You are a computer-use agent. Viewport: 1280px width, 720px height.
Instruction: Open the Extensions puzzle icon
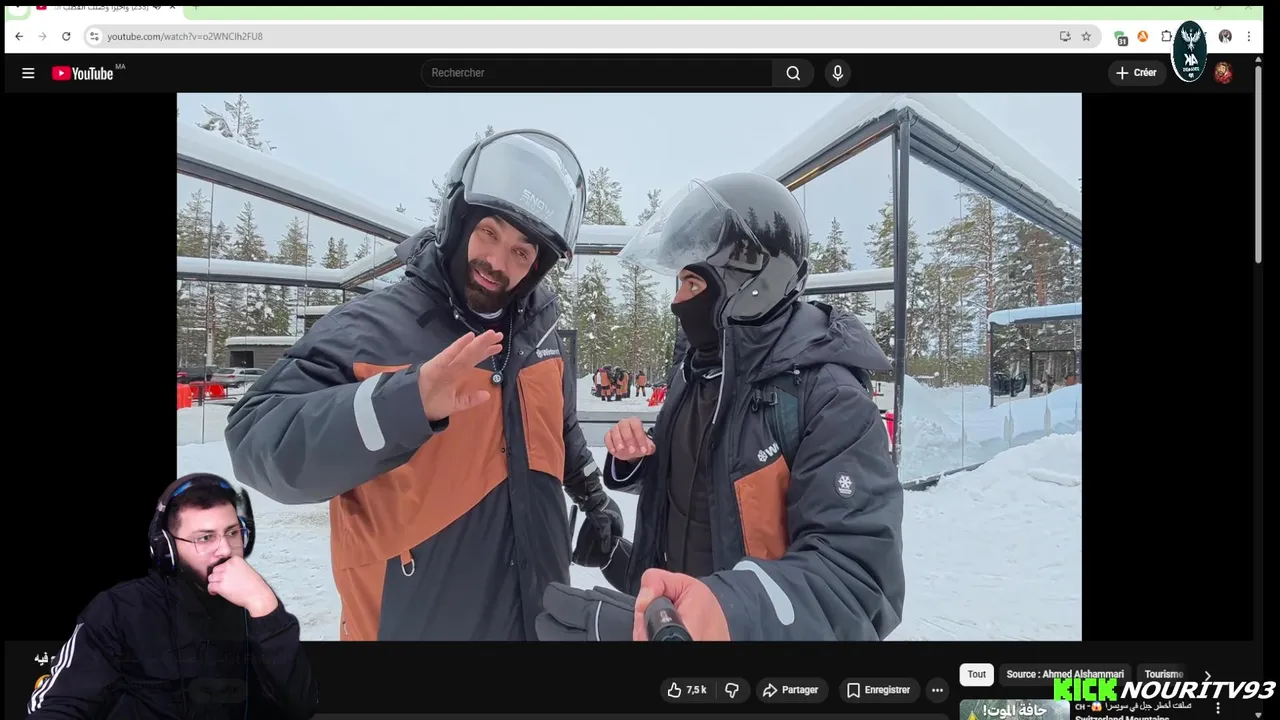(1166, 36)
